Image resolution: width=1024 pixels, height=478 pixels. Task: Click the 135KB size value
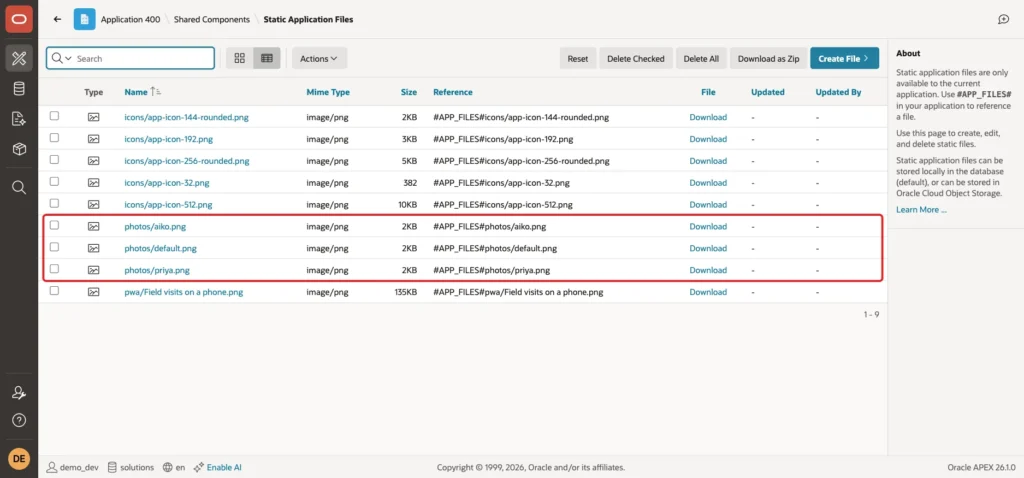[406, 292]
